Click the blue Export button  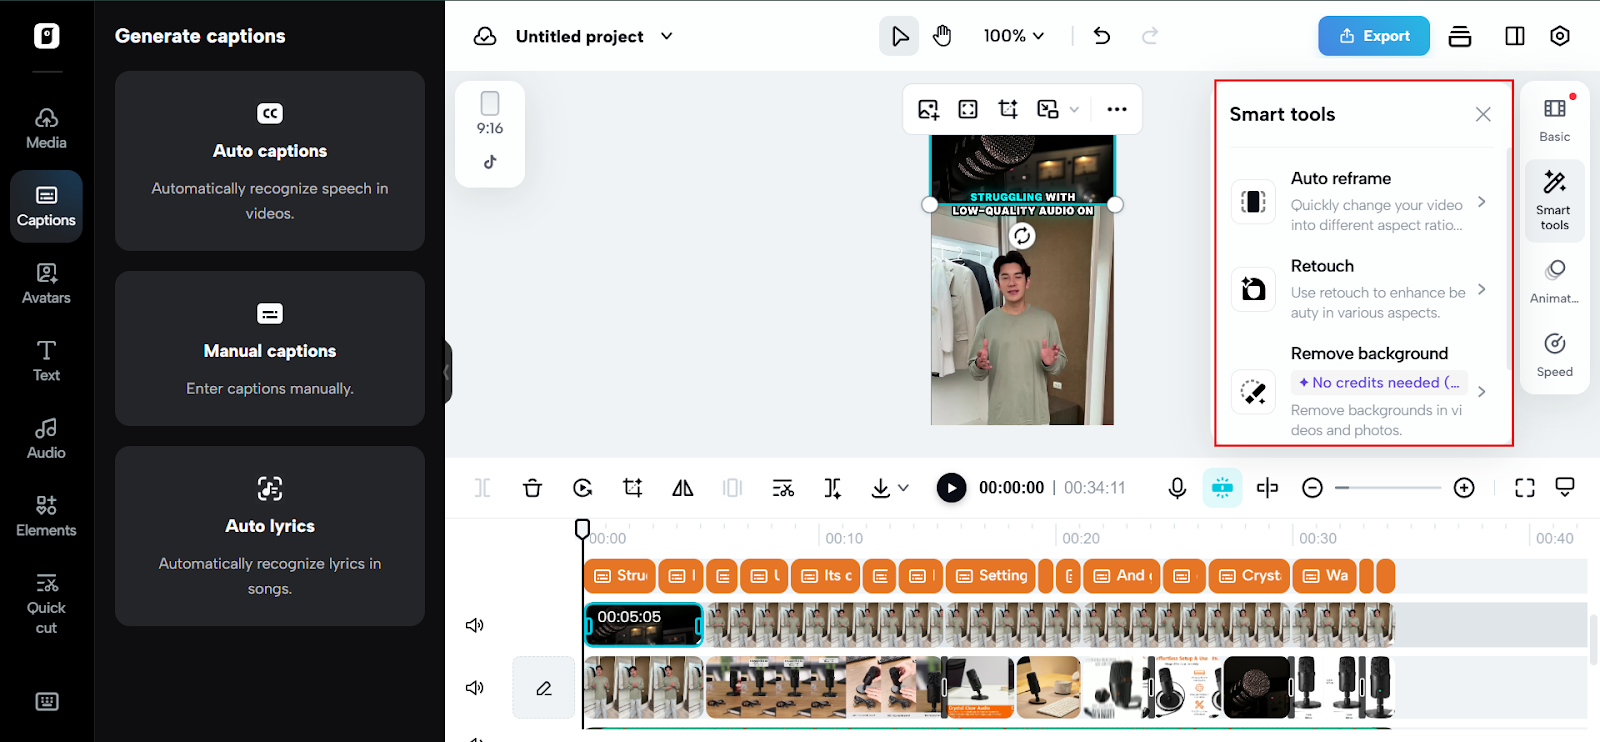tap(1374, 36)
